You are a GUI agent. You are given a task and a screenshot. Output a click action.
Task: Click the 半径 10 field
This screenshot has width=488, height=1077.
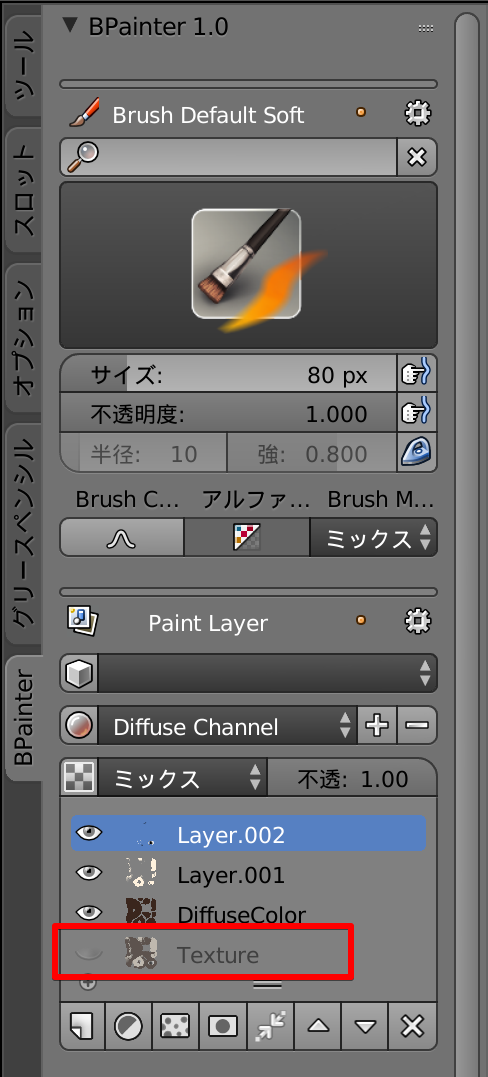coord(144,453)
